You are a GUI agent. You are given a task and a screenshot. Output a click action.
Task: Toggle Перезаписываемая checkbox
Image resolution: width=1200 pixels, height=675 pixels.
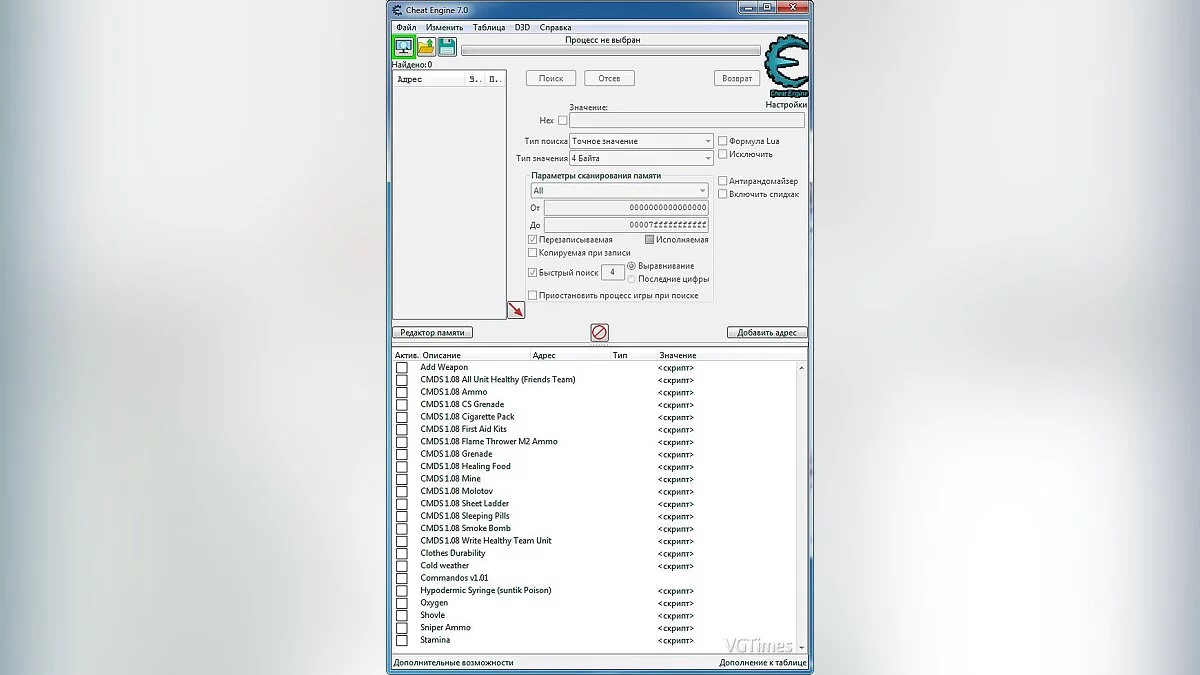(532, 240)
